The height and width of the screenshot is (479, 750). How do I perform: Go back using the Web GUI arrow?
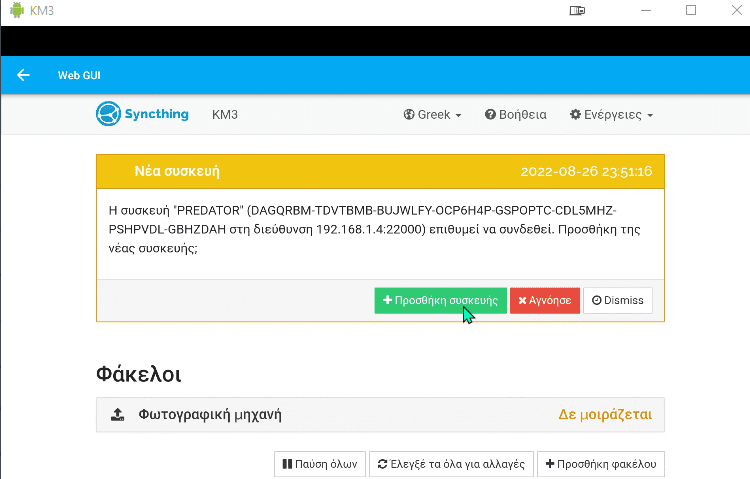pos(23,75)
